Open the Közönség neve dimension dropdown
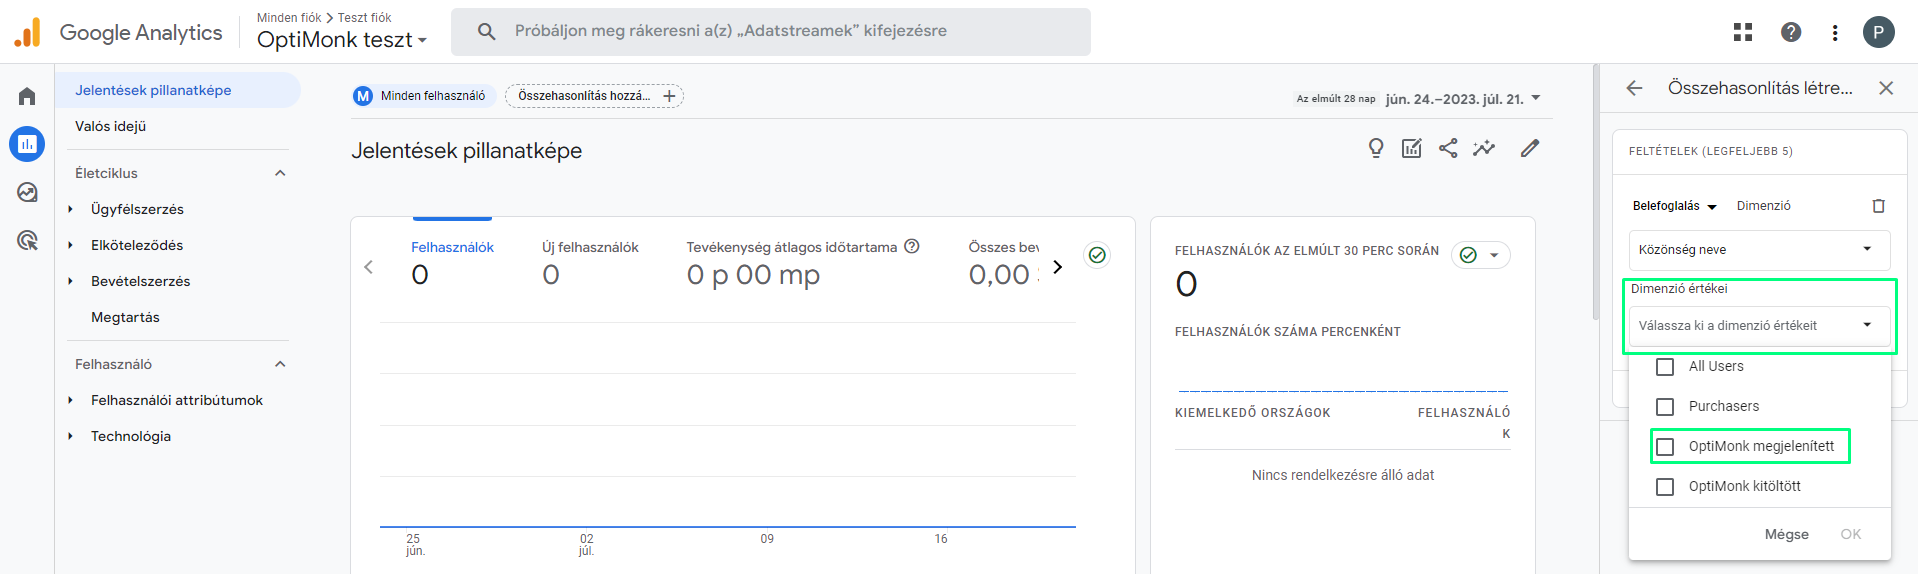The width and height of the screenshot is (1918, 574). coord(1759,249)
